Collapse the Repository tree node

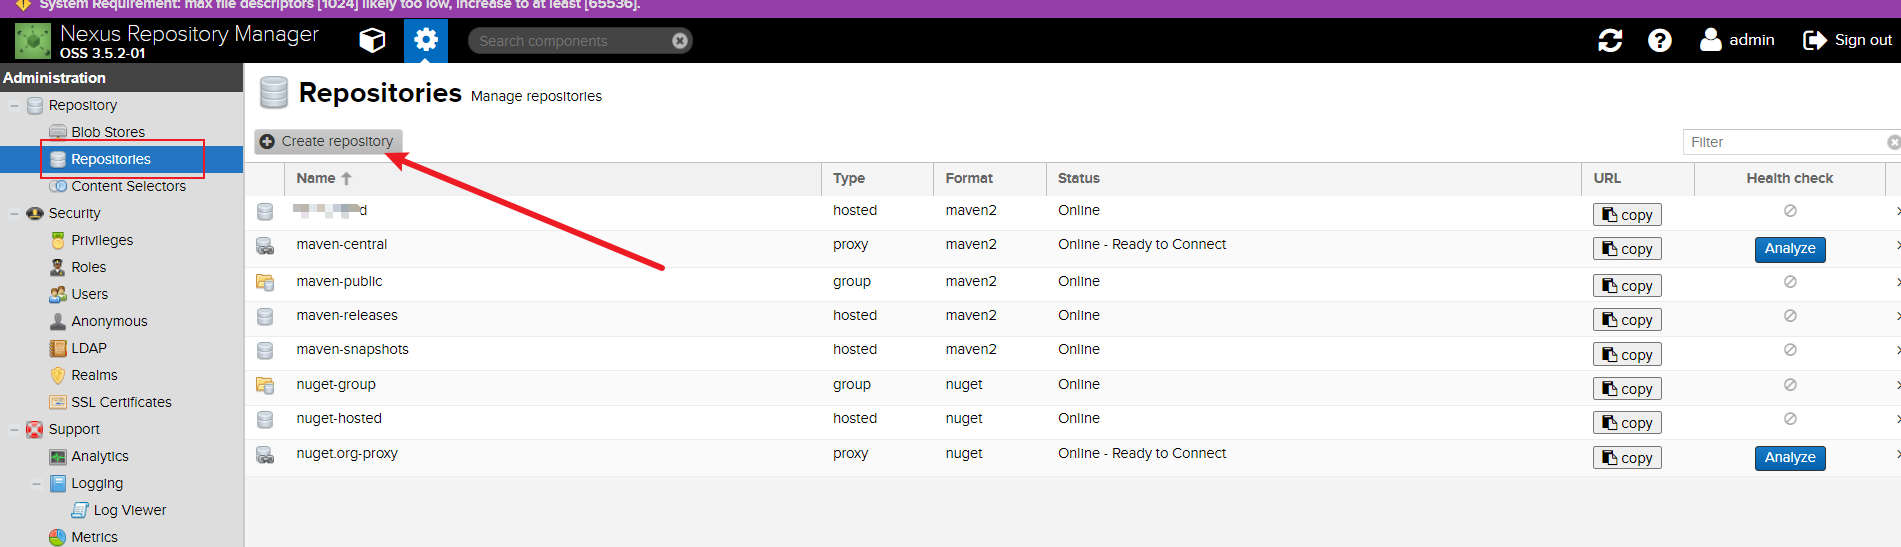[x=14, y=106]
